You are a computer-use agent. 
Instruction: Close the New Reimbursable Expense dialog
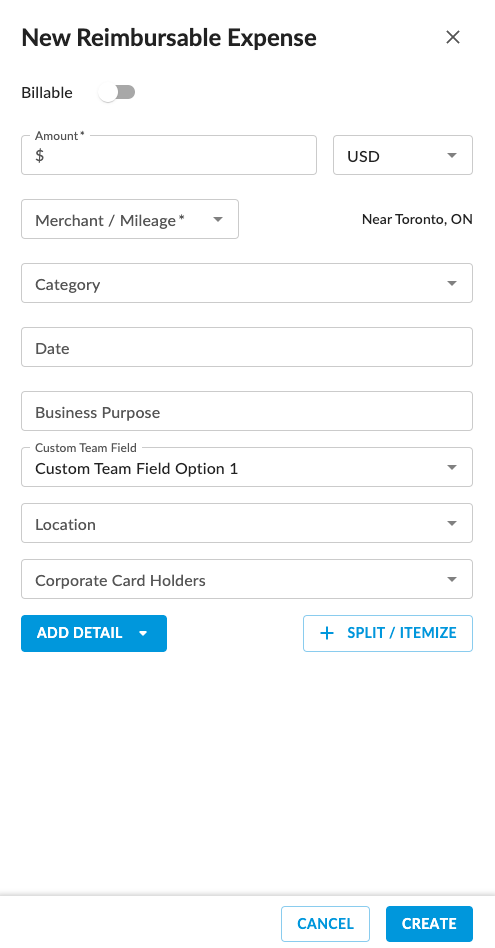coord(453,37)
